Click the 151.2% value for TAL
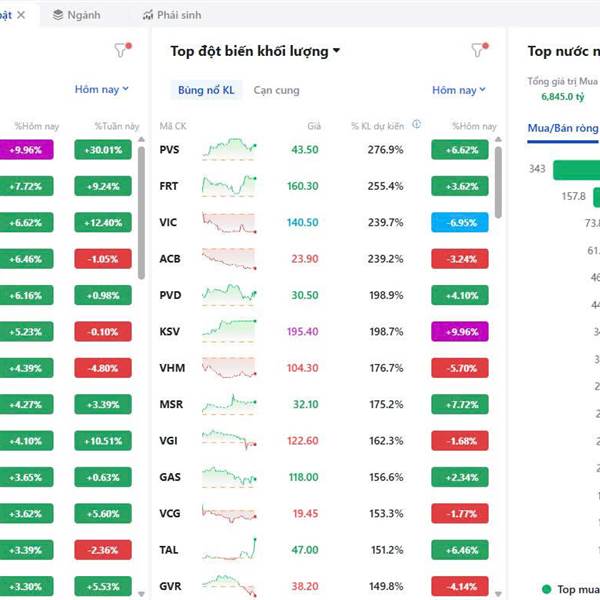The height and width of the screenshot is (600, 600). coord(387,550)
